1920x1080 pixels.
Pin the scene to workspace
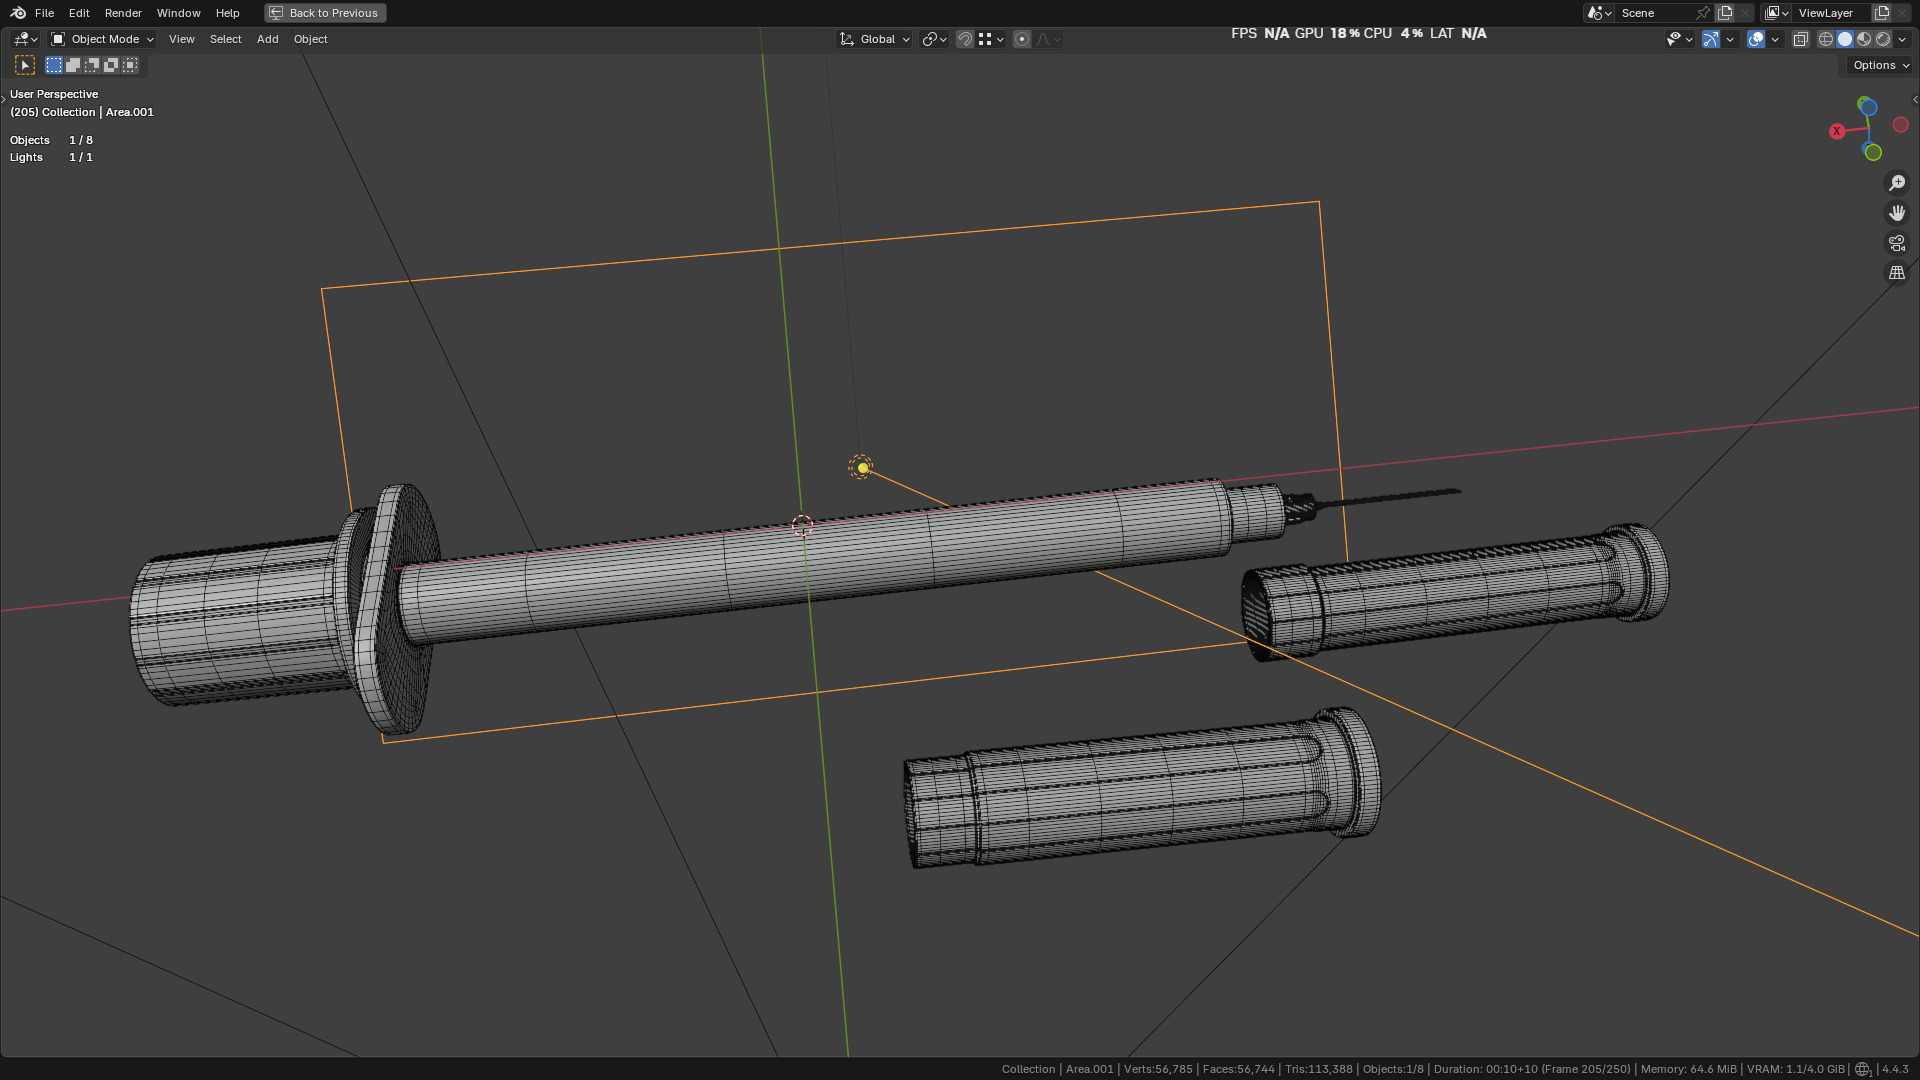1703,13
